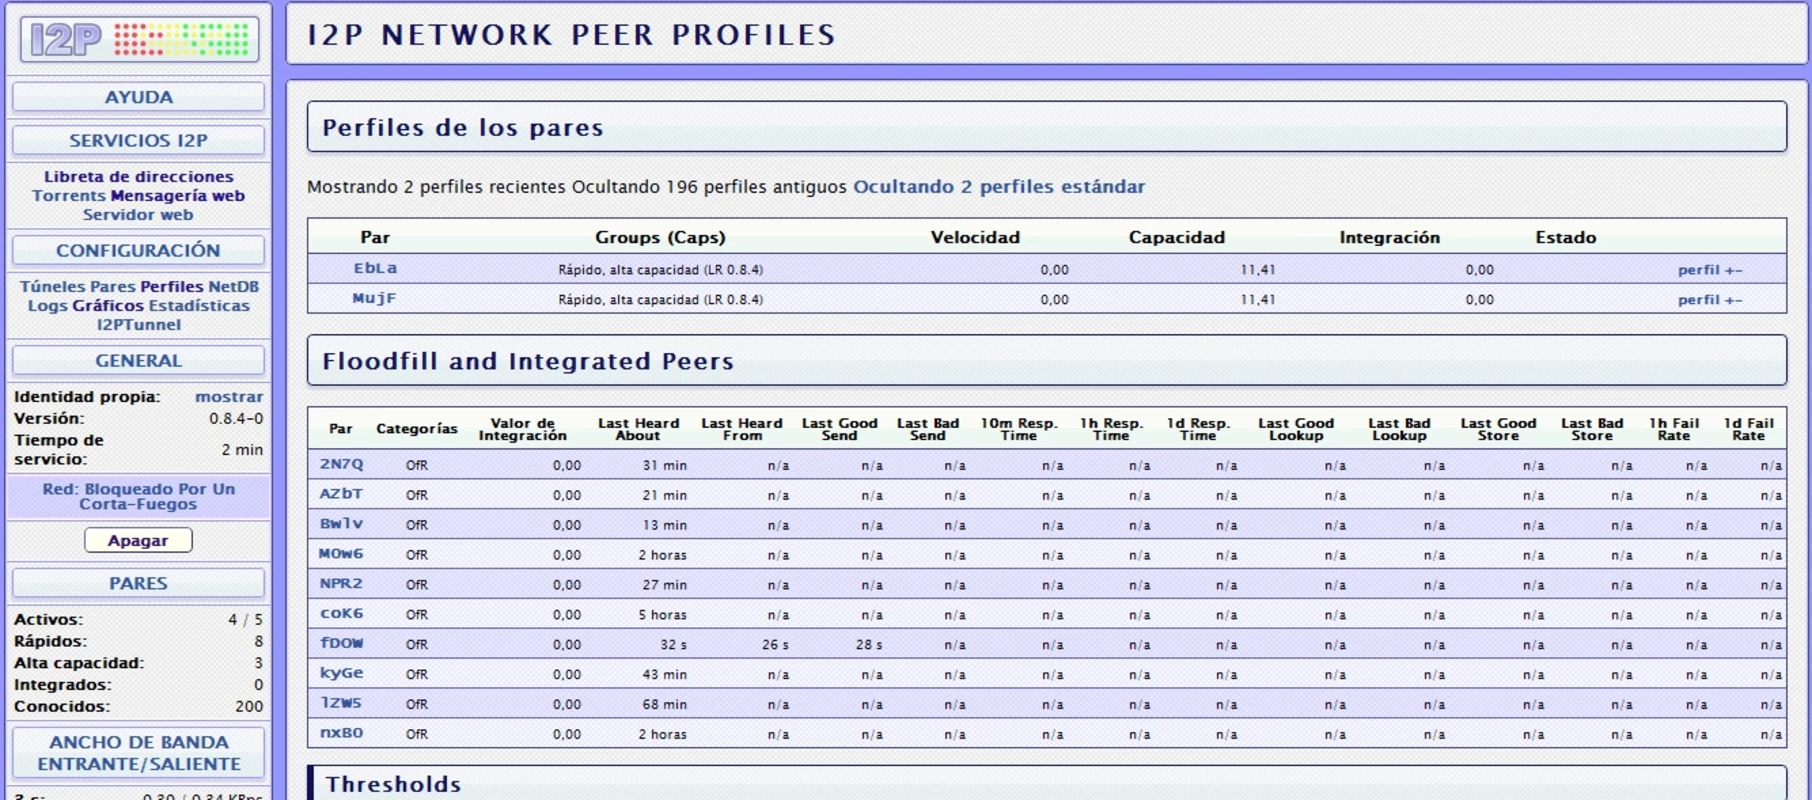This screenshot has height=800, width=1812.
Task: Open the Estadísticas page
Action: [199, 305]
